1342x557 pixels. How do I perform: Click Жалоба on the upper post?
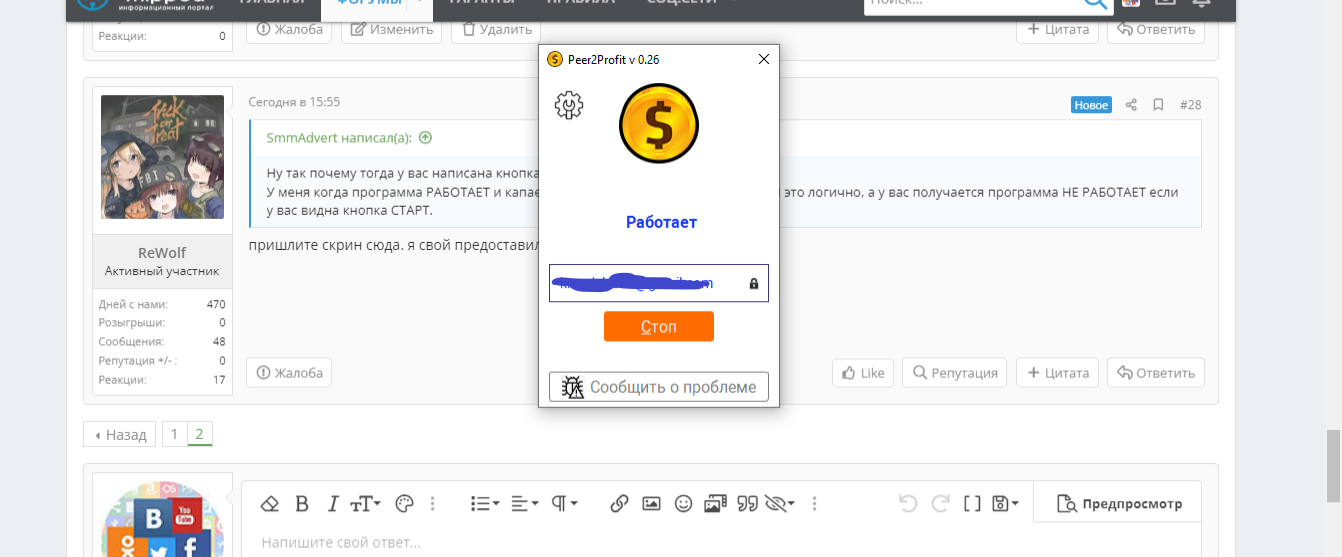pos(289,29)
